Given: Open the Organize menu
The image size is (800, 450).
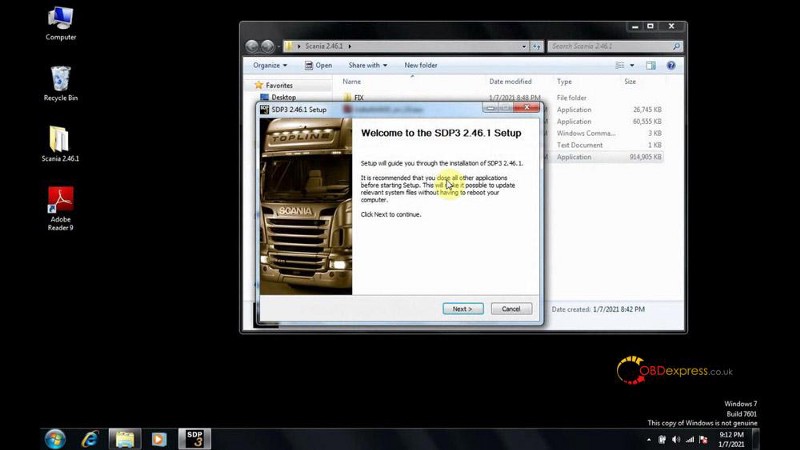Looking at the screenshot, I should coord(270,65).
